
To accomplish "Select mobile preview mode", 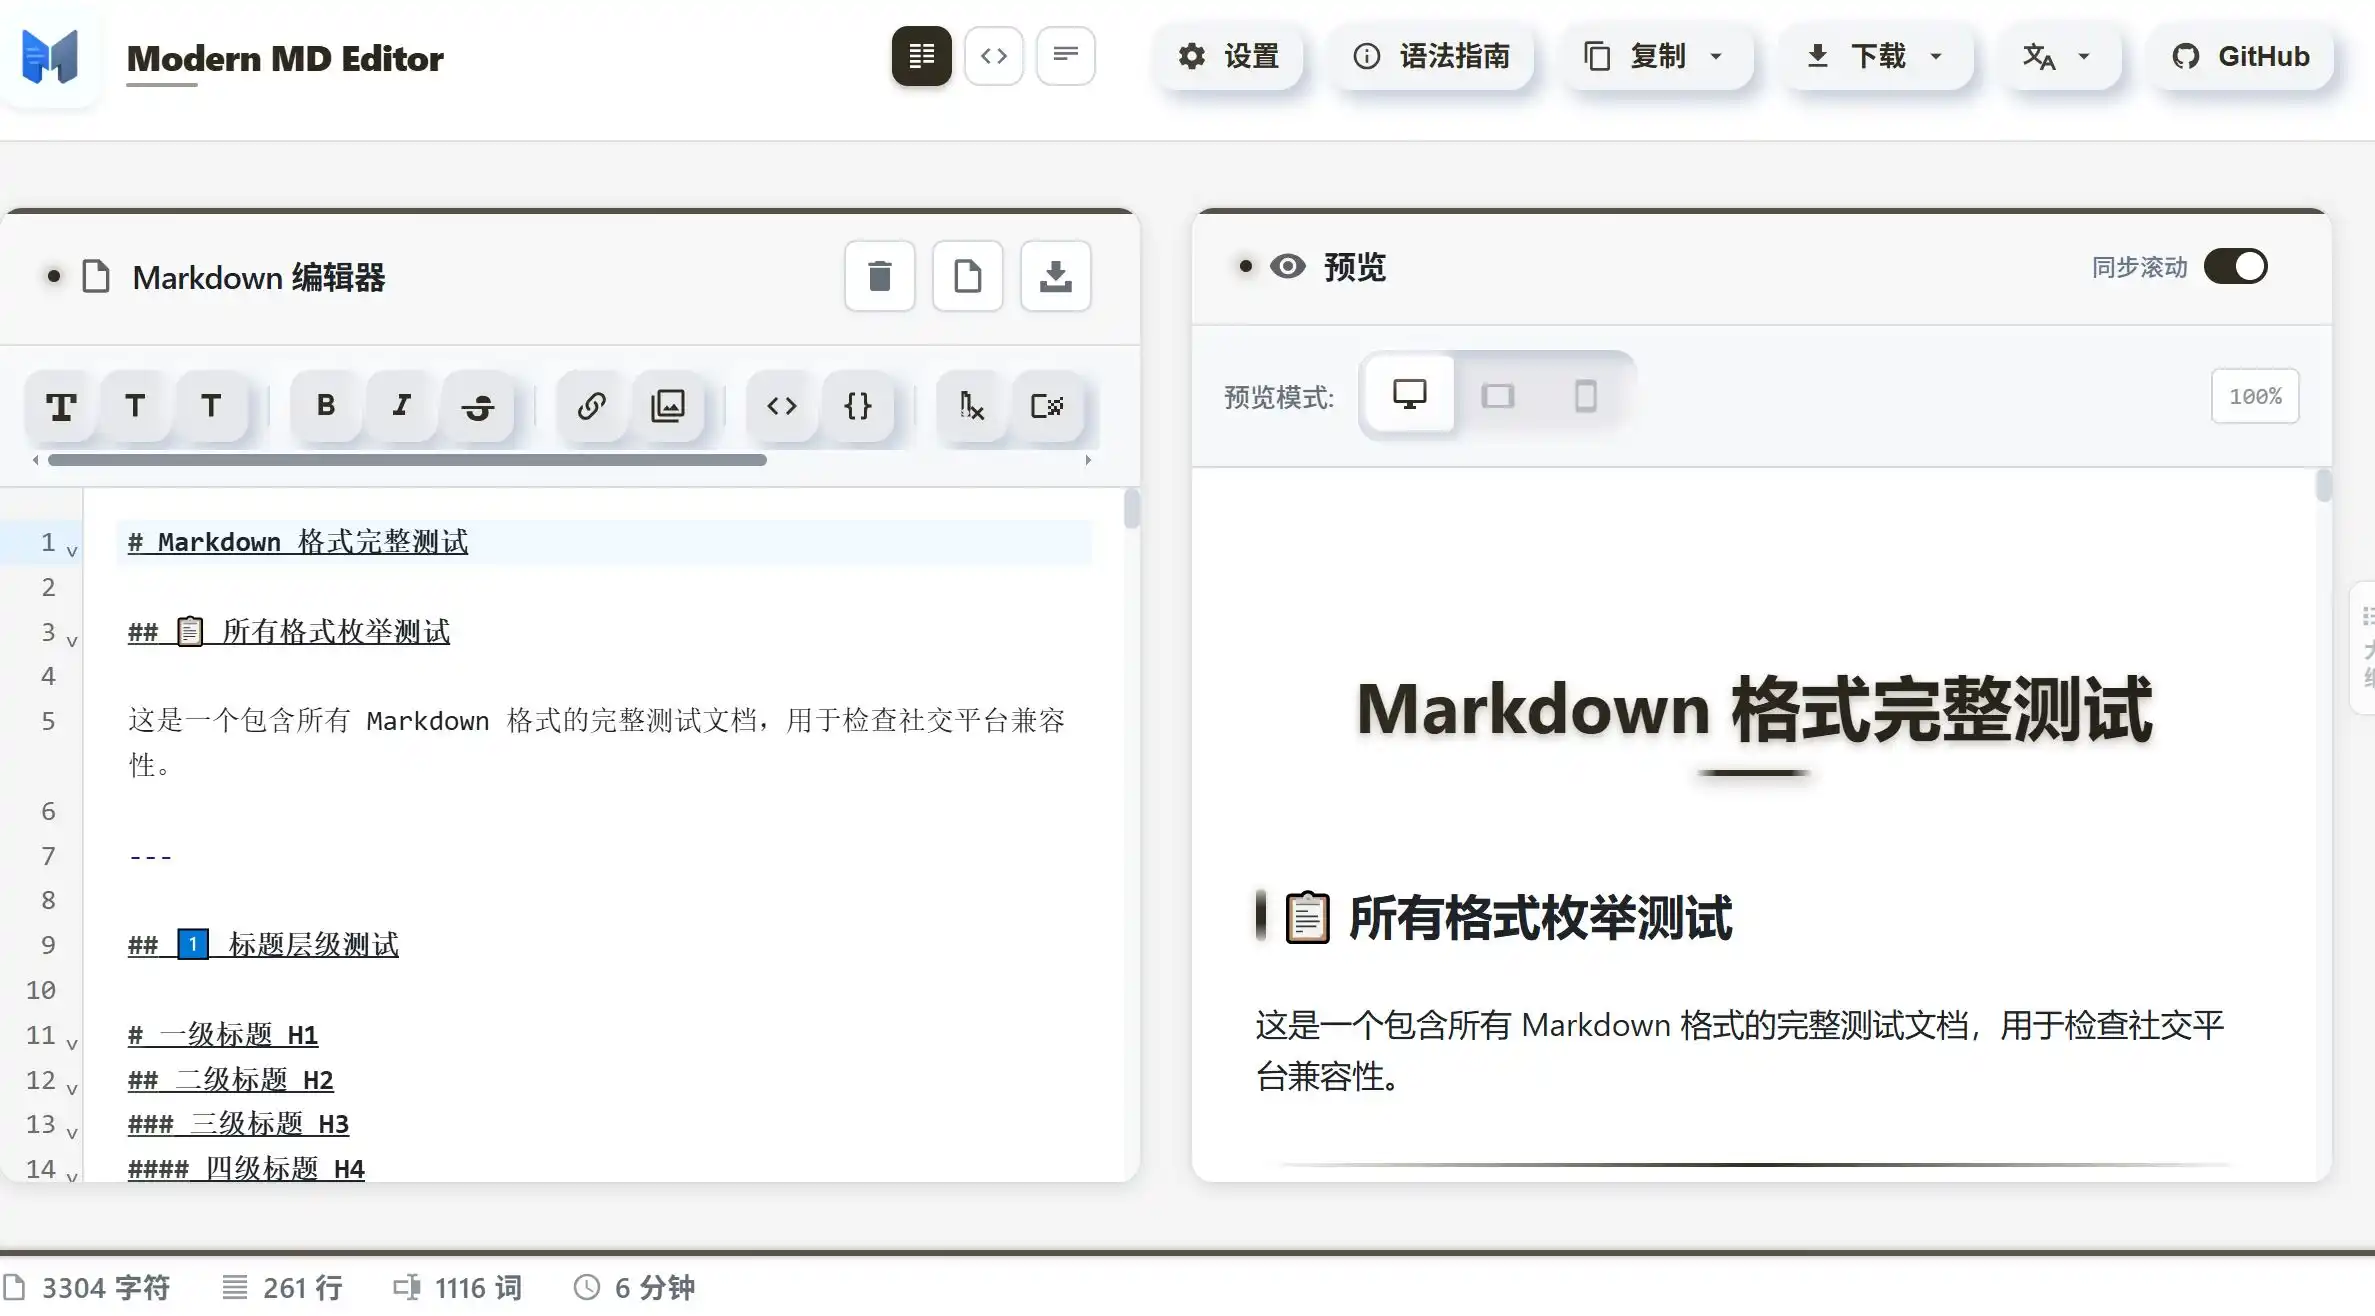I will tap(1586, 395).
